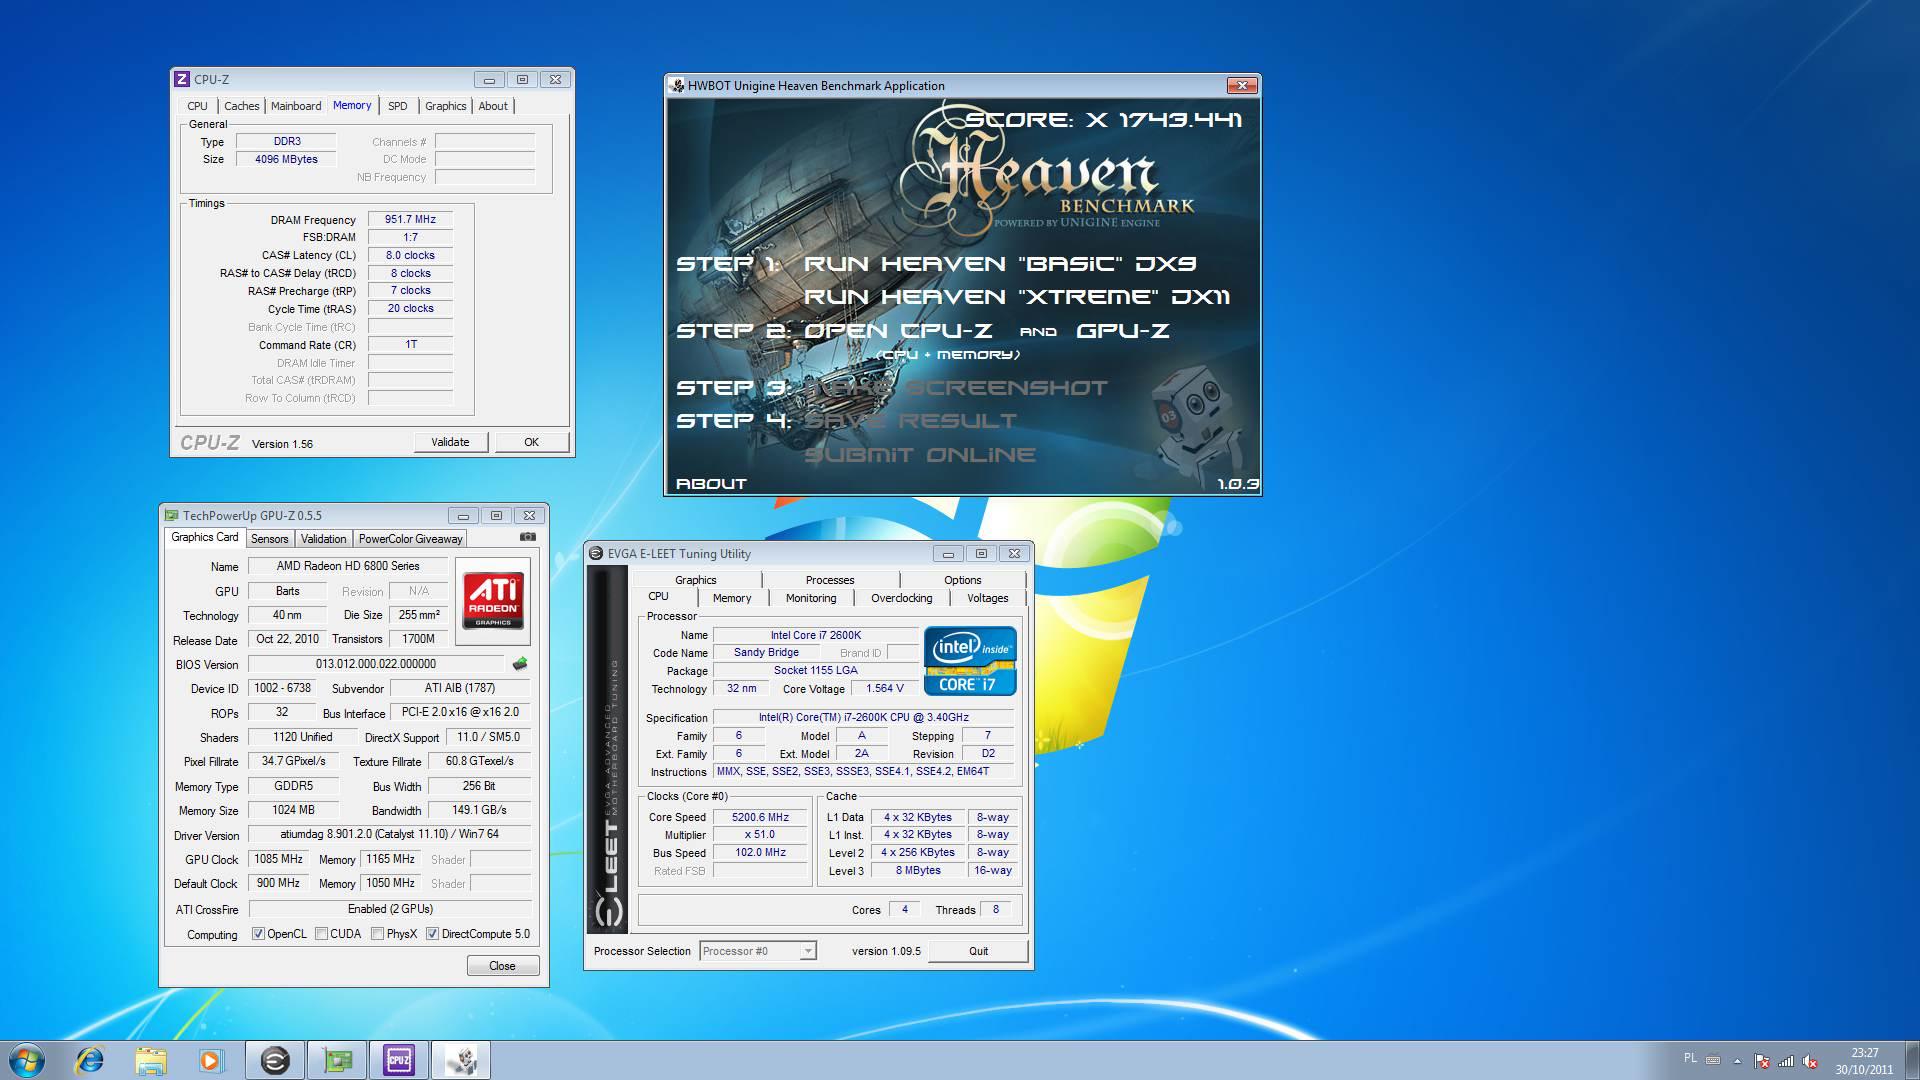Open the Mainboard tab in CPU-Z
Screen dimensions: 1920x1080
pyautogui.click(x=296, y=106)
